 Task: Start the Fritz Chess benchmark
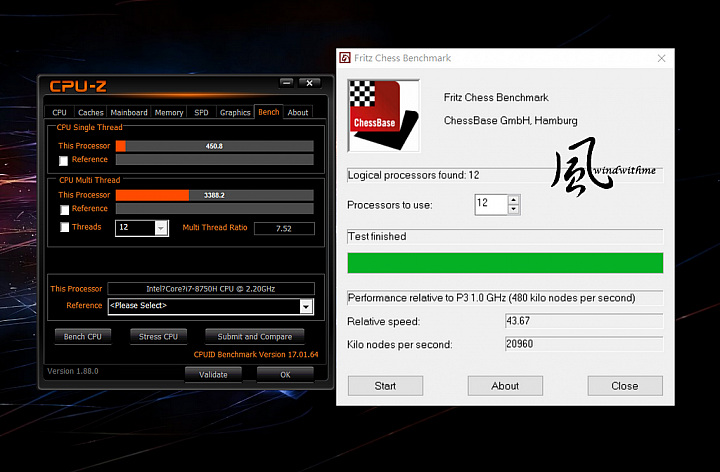click(x=385, y=386)
